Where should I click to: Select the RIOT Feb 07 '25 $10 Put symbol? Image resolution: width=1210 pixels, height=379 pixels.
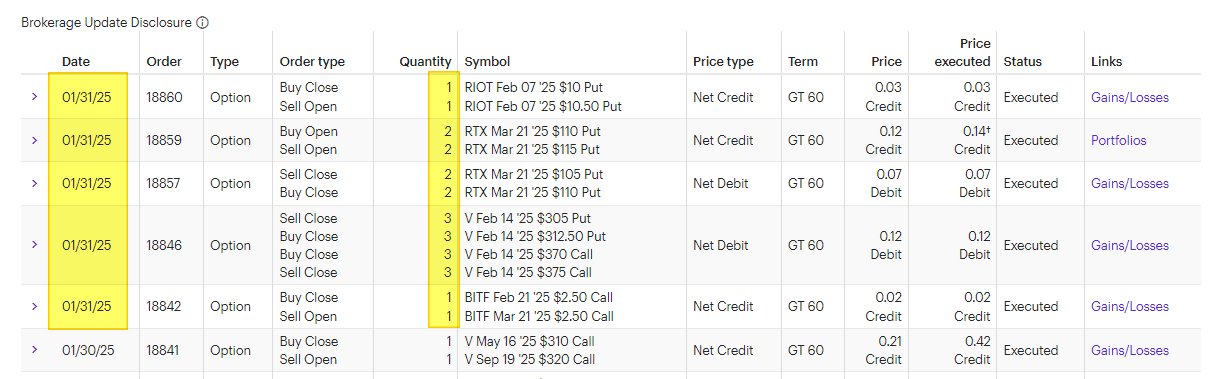[x=534, y=87]
